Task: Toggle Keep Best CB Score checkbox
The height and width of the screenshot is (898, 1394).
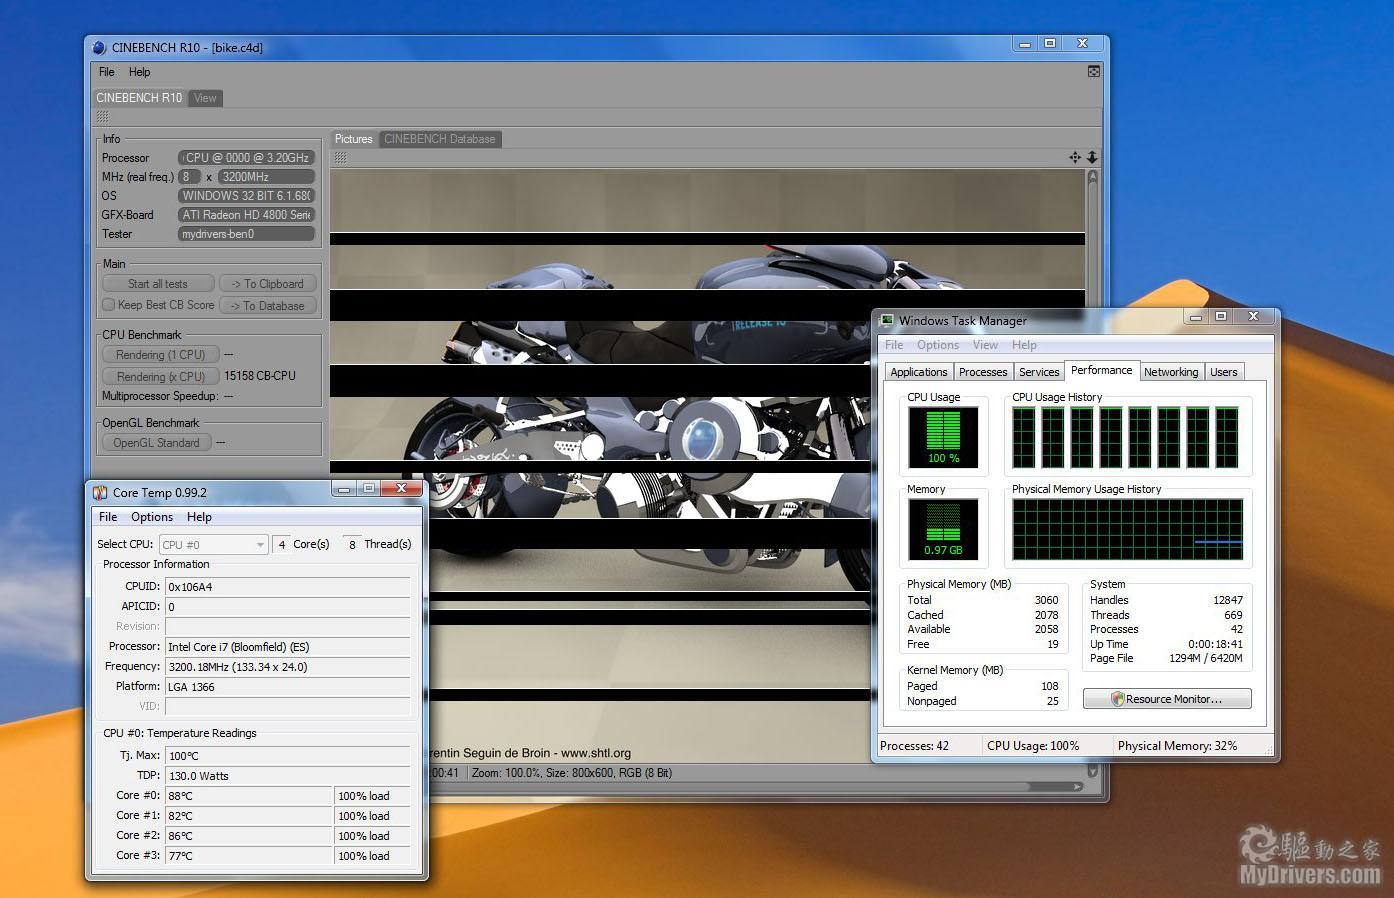Action: click(x=108, y=305)
